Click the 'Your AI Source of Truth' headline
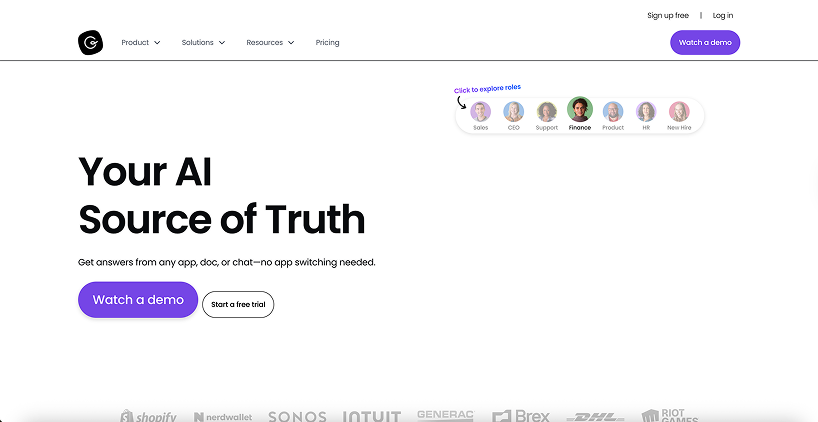This screenshot has width=818, height=422. (x=222, y=195)
